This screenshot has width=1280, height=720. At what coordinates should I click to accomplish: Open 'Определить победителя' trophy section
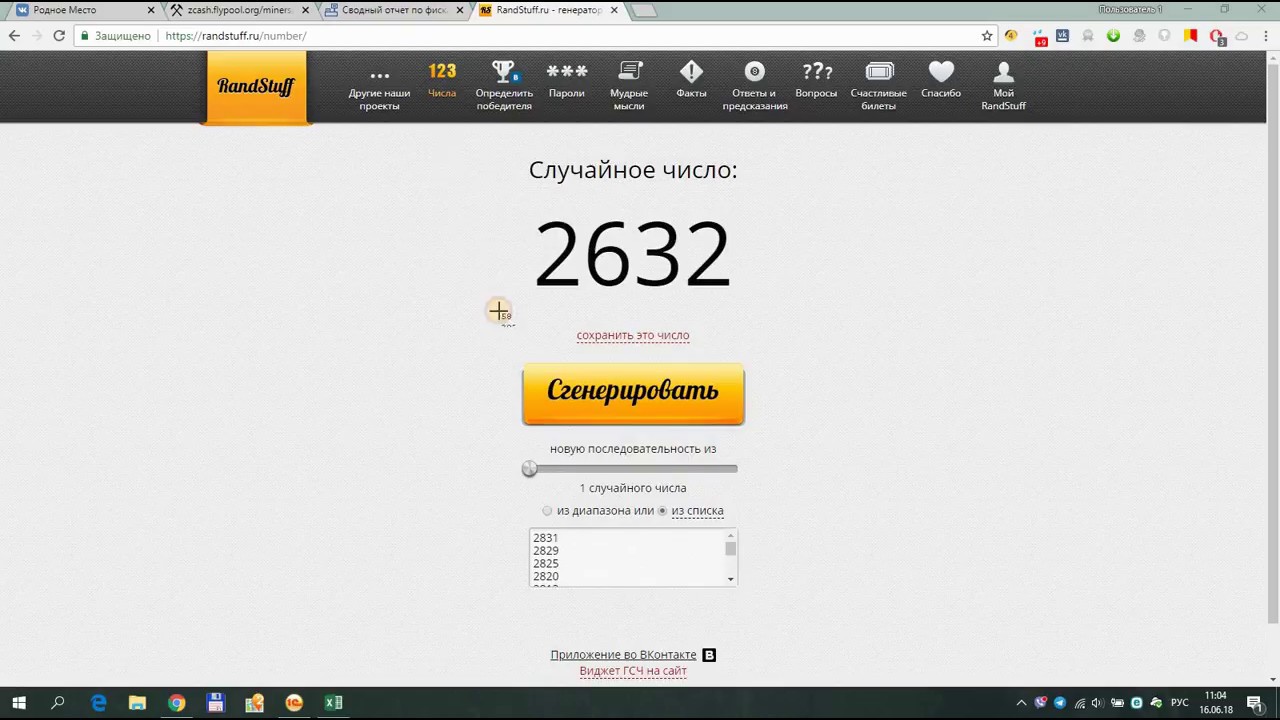(504, 86)
